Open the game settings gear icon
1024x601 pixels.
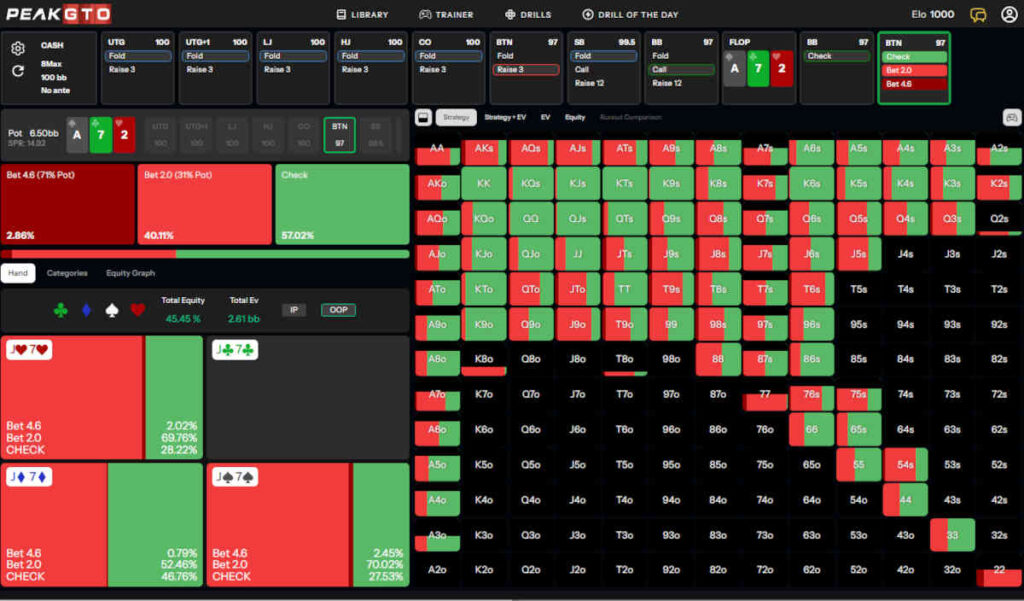[18, 49]
